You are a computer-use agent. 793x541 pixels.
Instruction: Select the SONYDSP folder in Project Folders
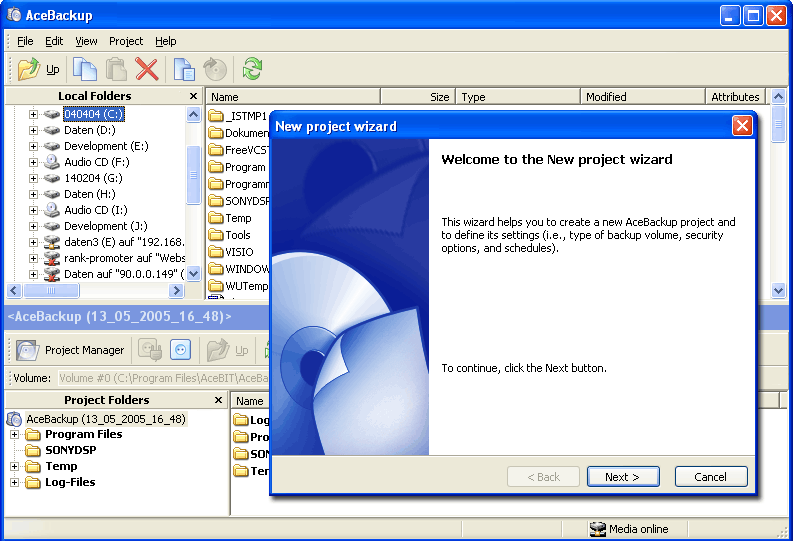[x=70, y=450]
